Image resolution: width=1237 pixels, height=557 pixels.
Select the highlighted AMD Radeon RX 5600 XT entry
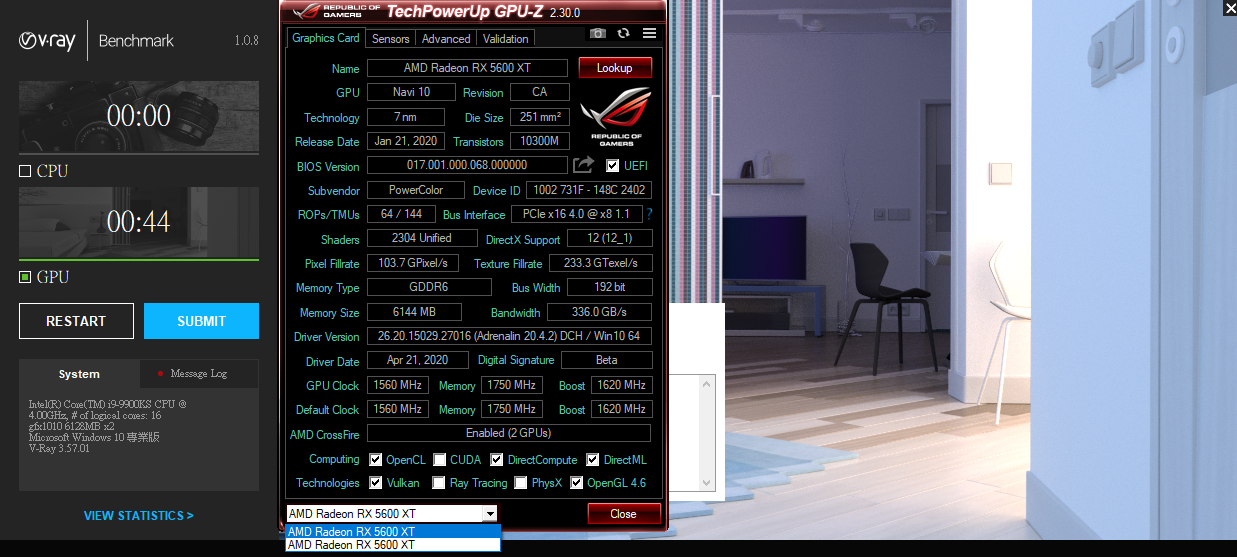[392, 531]
